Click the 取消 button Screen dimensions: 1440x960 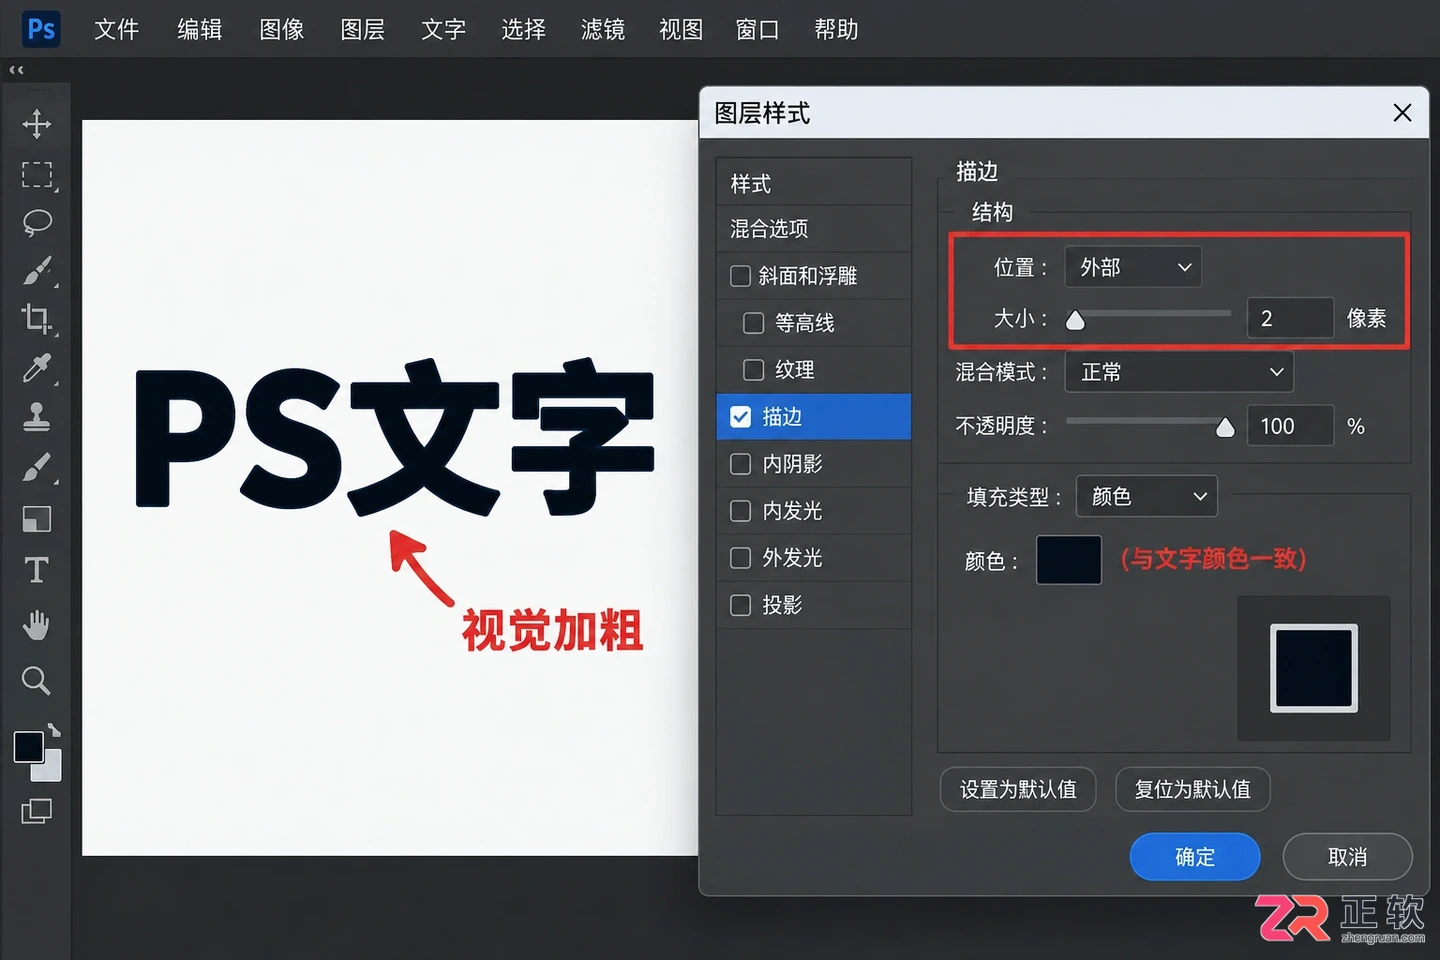(1347, 857)
